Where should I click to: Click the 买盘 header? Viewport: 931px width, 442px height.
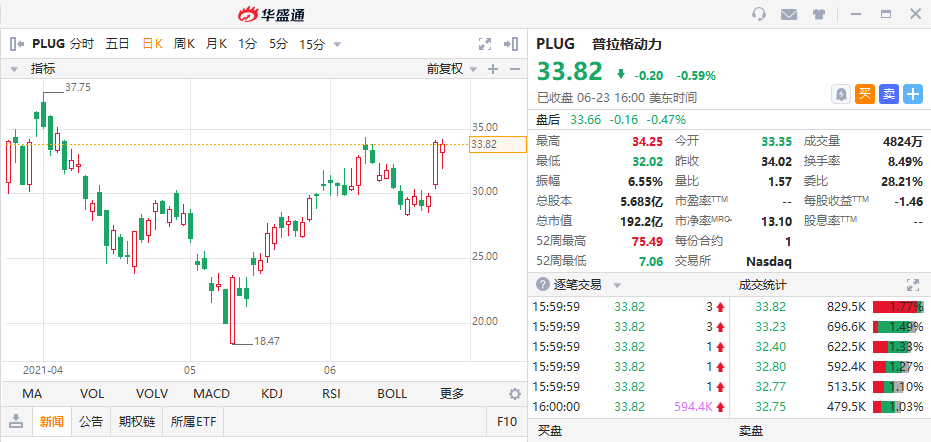[550, 431]
